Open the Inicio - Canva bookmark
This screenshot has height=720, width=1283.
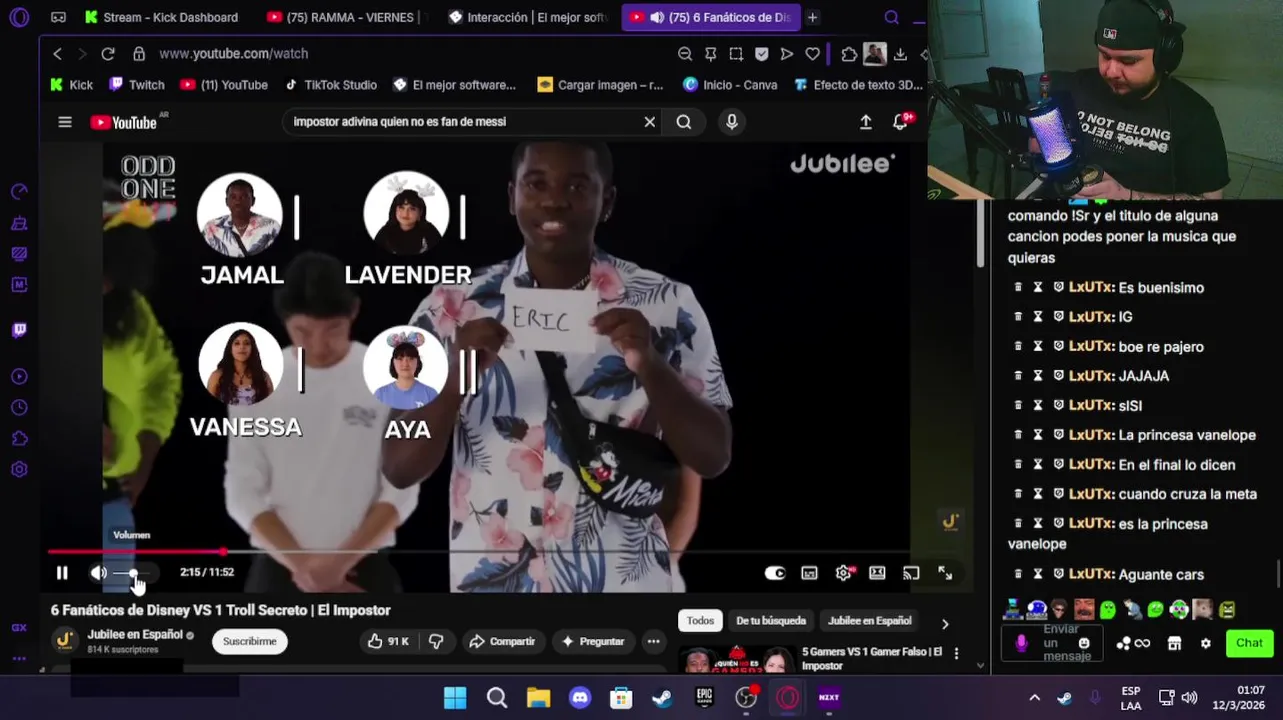(730, 85)
